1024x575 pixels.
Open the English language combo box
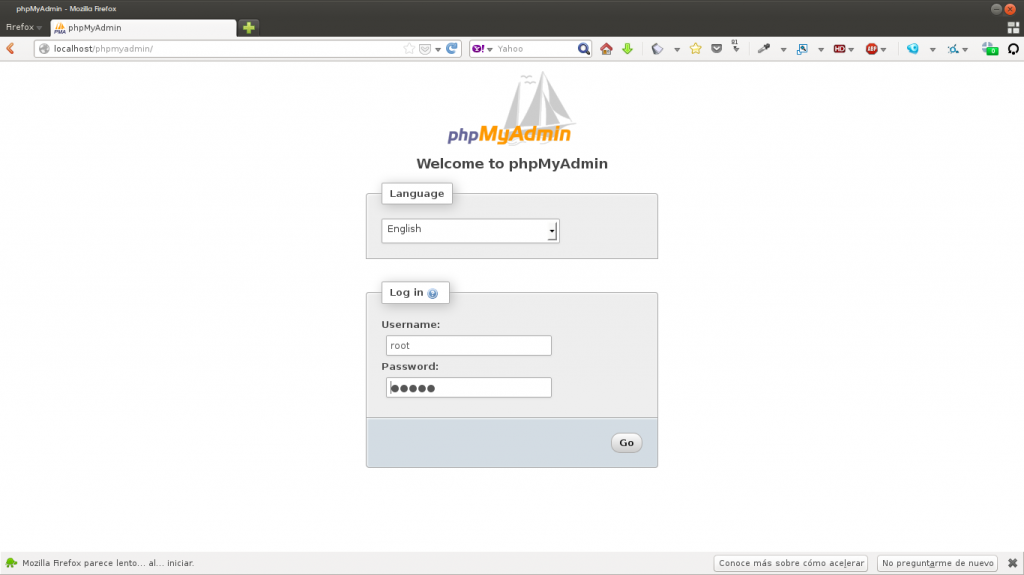(x=470, y=231)
